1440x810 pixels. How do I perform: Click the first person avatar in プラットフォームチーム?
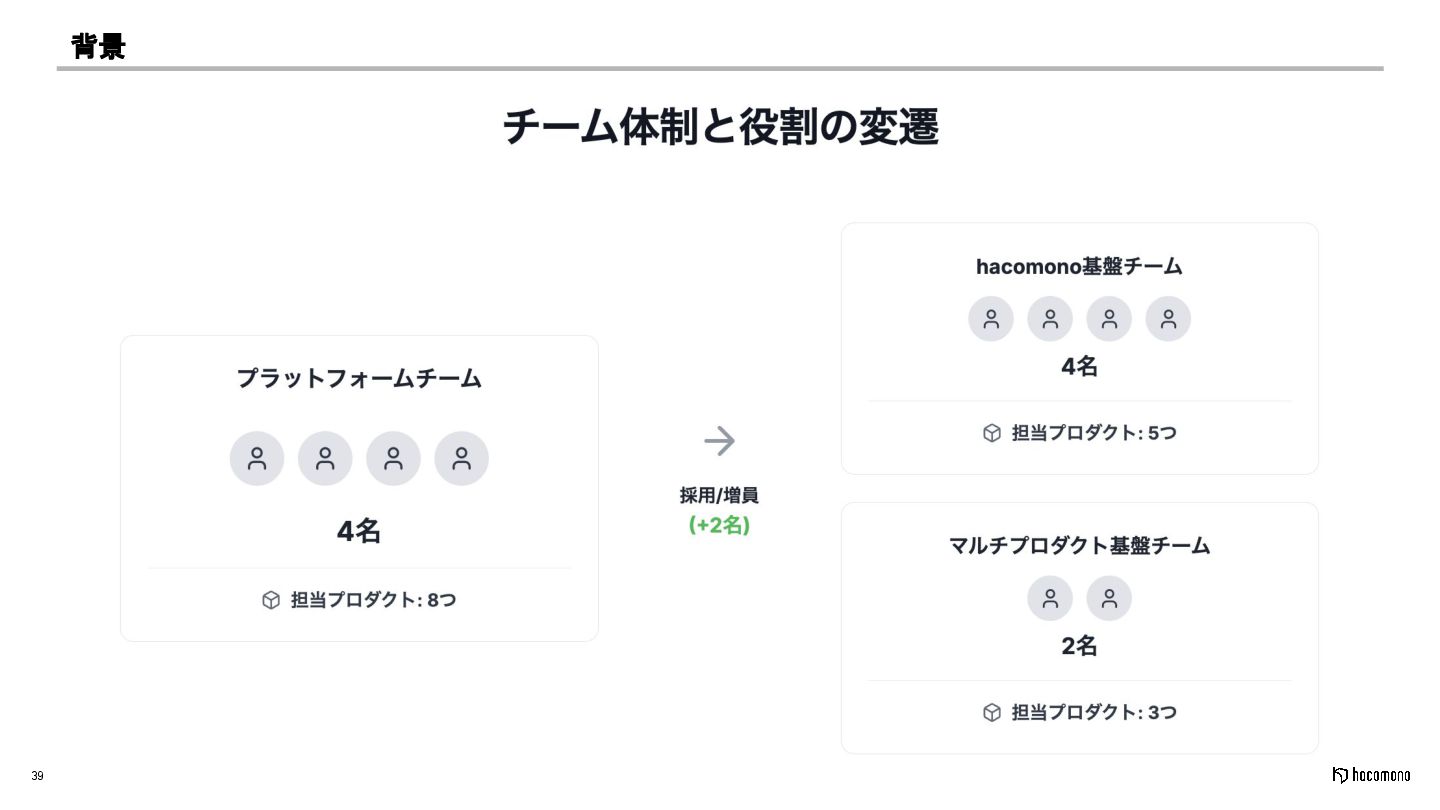257,459
